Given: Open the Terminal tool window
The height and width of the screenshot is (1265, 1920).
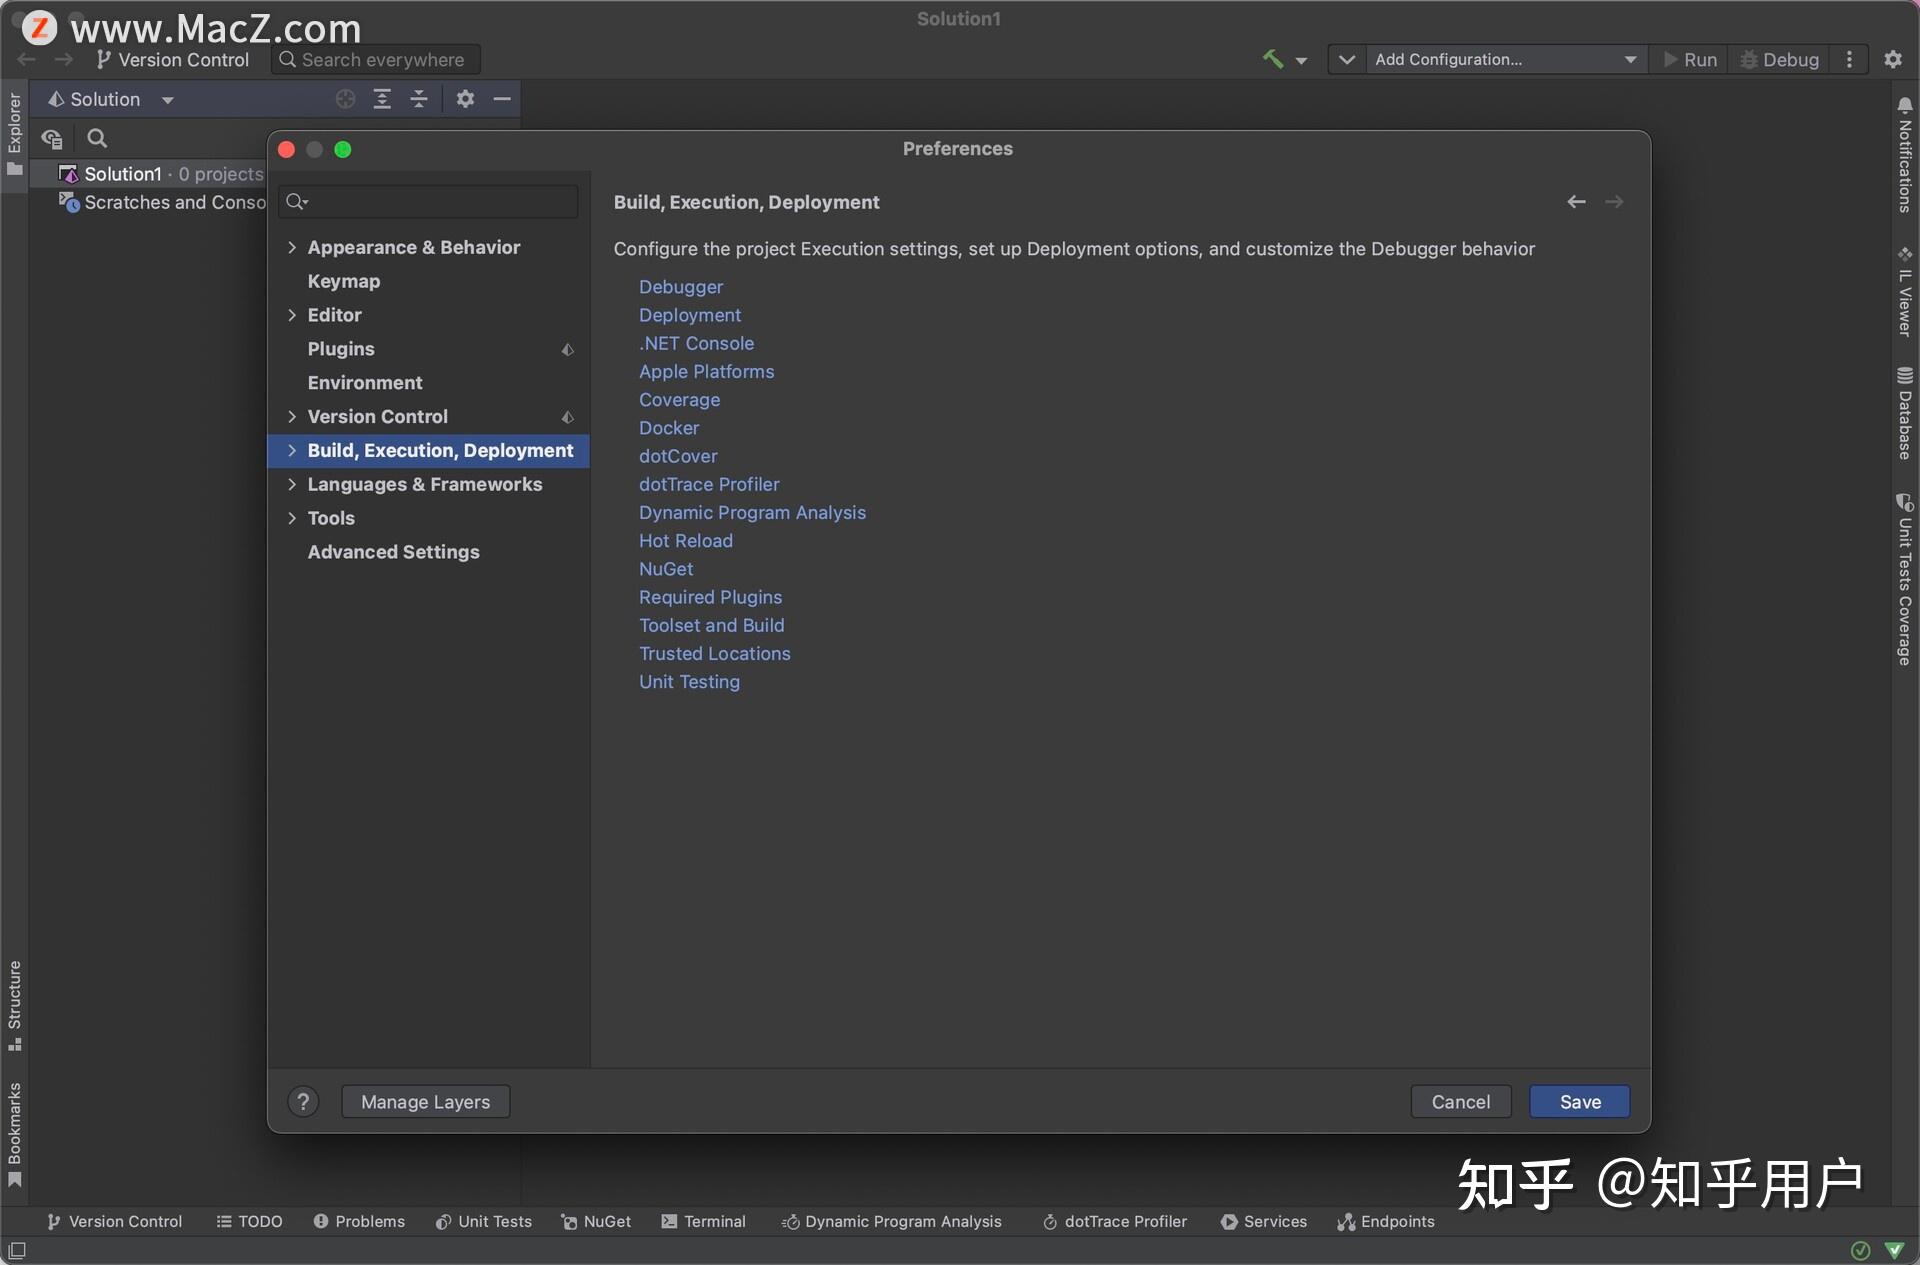Looking at the screenshot, I should pos(703,1221).
